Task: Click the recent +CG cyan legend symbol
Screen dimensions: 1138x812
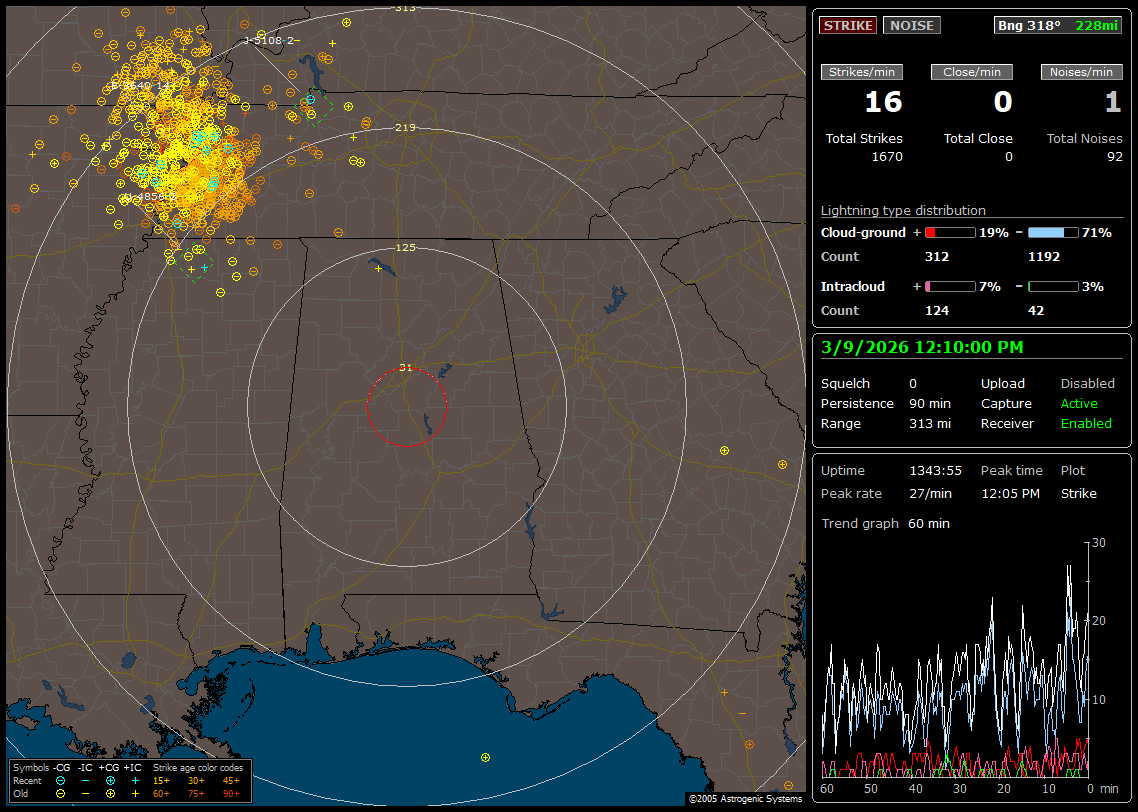Action: [110, 780]
